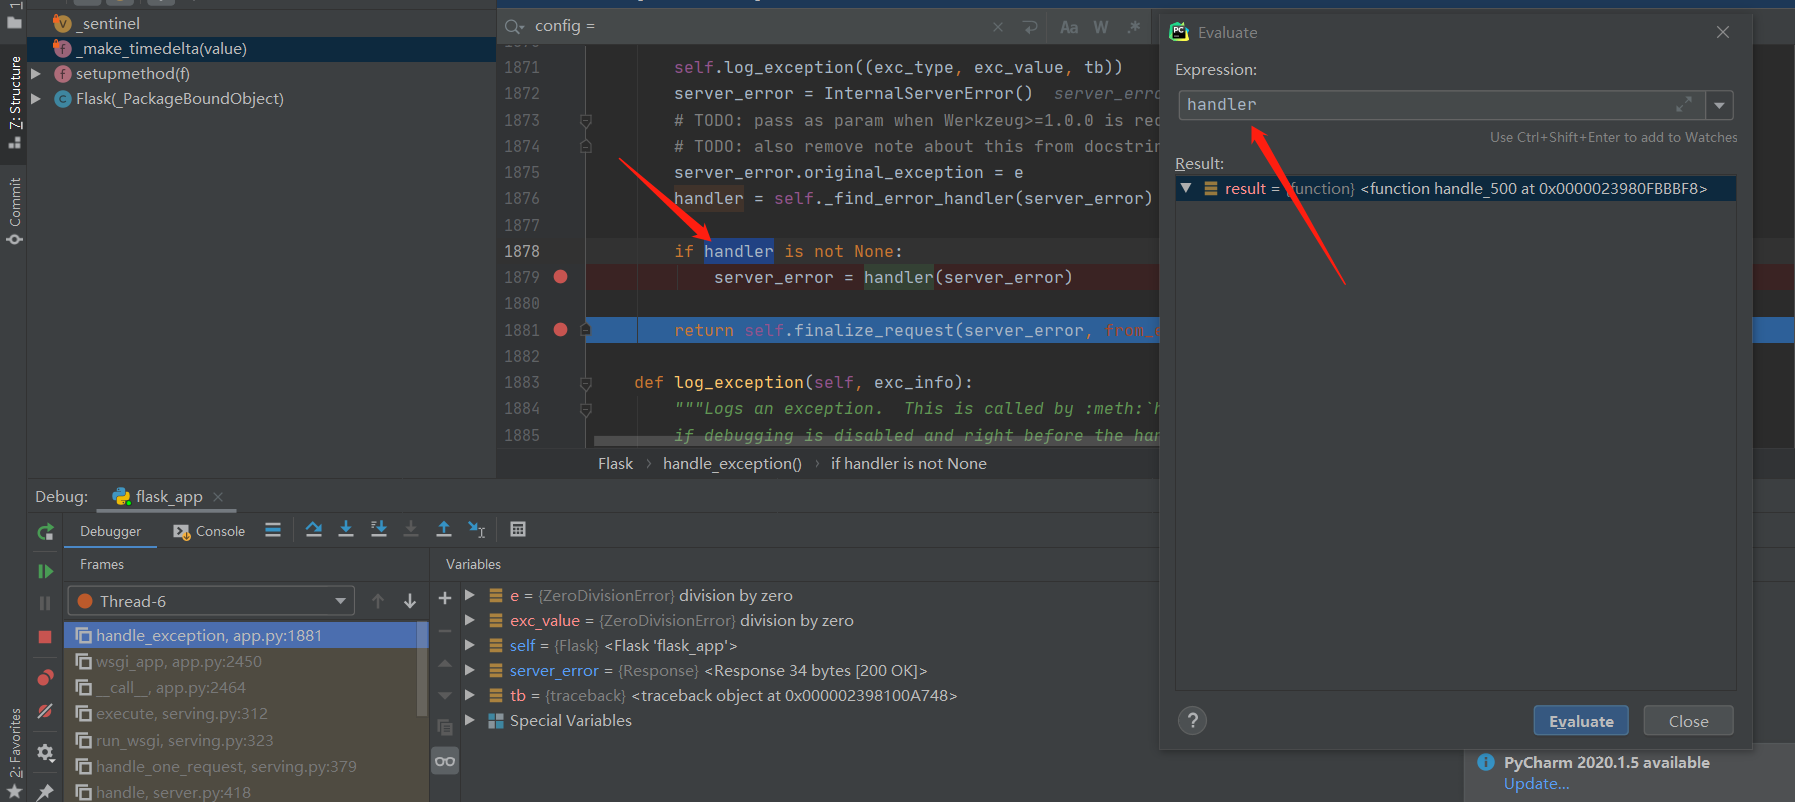This screenshot has height=802, width=1795.
Task: Open View Breakpoints double red circle icon
Action: point(45,678)
